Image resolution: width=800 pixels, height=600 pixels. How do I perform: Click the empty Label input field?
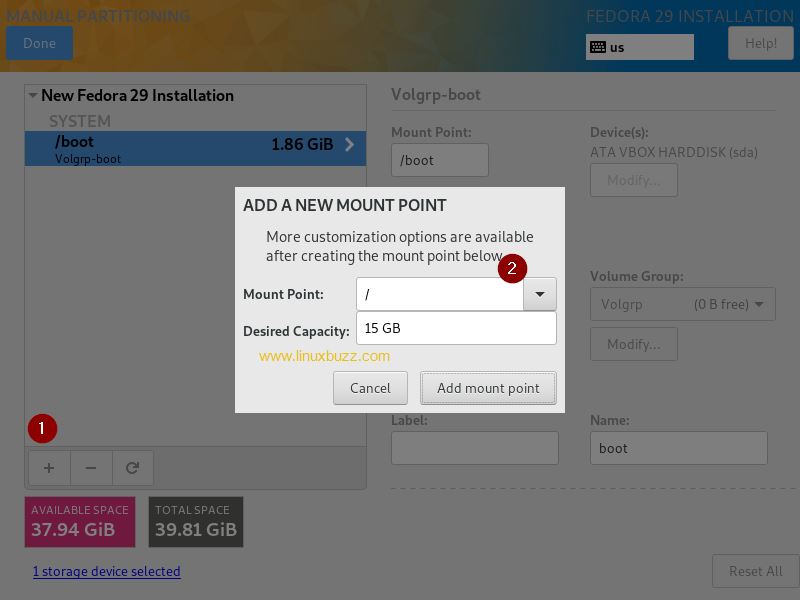click(474, 448)
